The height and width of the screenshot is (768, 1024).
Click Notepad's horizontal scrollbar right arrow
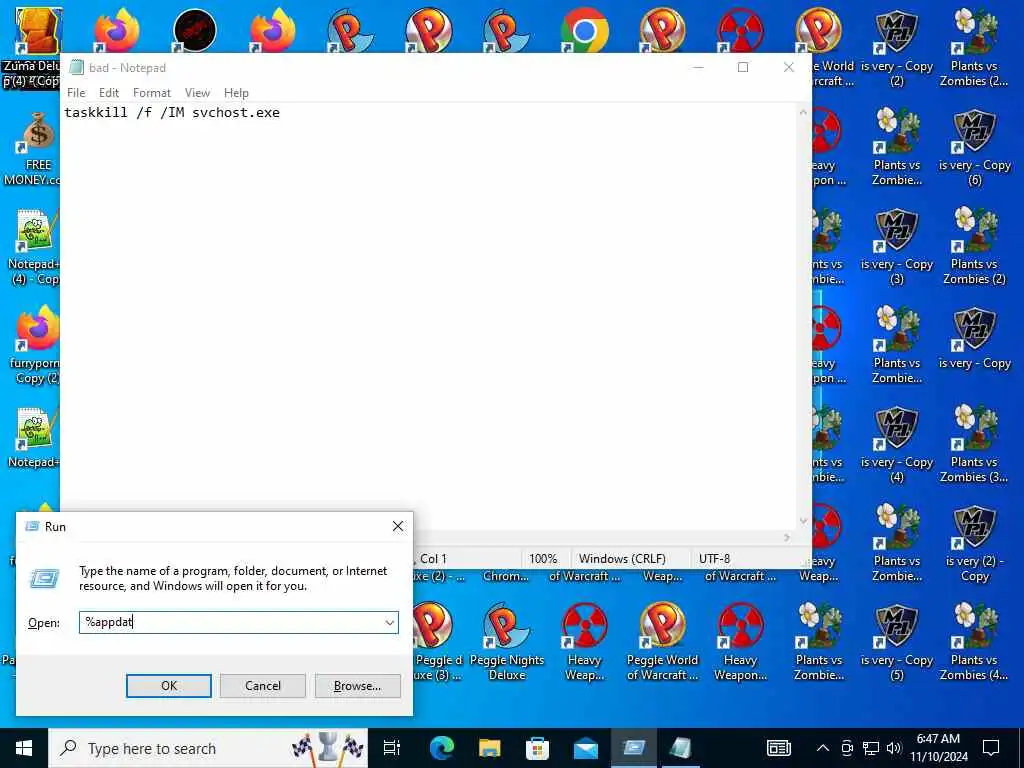pyautogui.click(x=787, y=537)
